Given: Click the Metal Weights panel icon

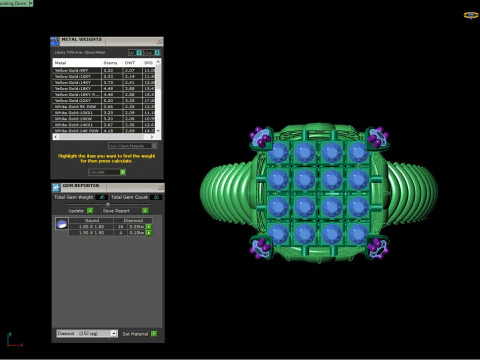Looking at the screenshot, I should (x=55, y=42).
